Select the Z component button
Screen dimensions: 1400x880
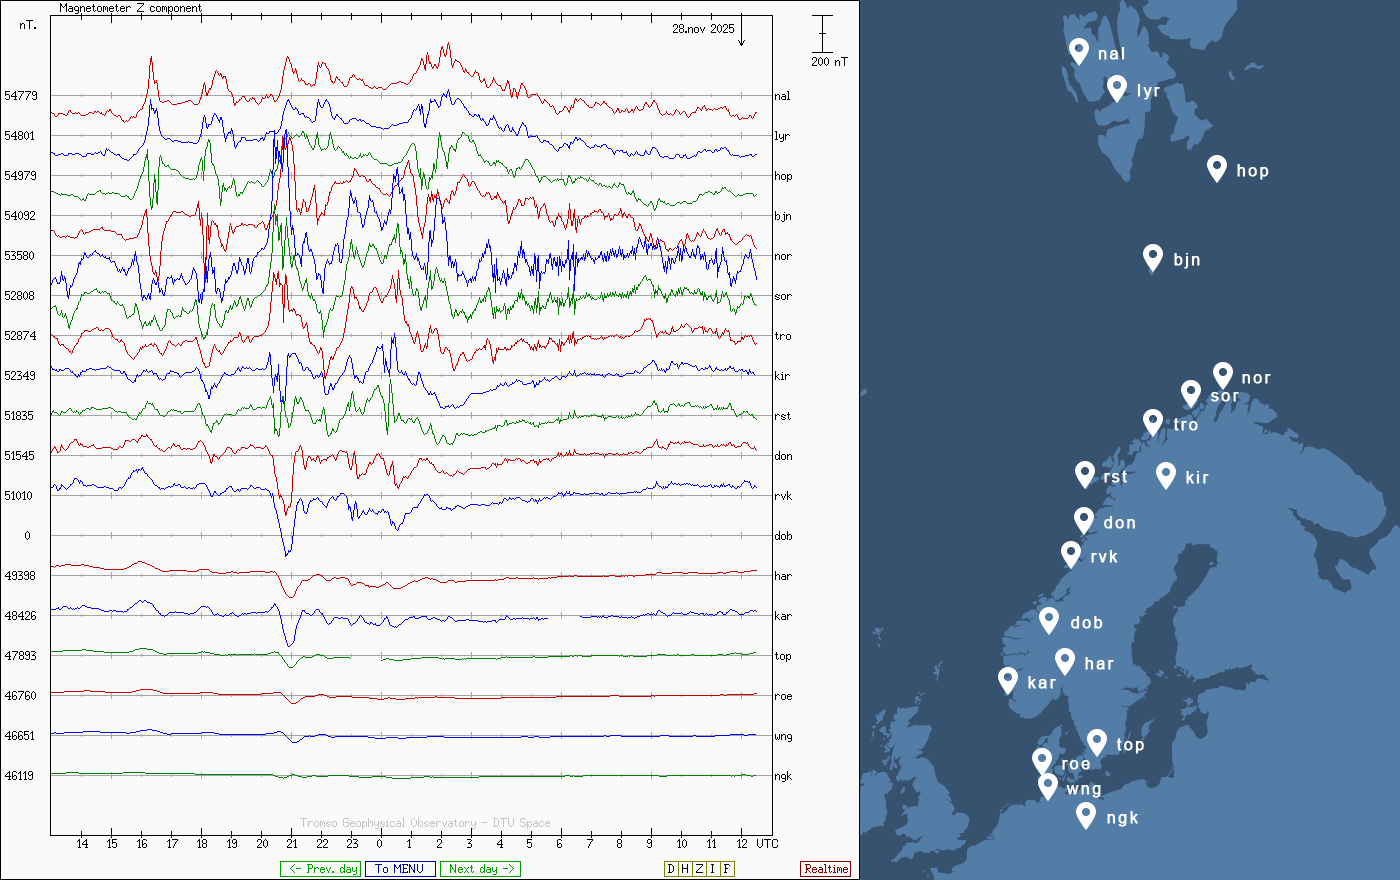pos(699,869)
